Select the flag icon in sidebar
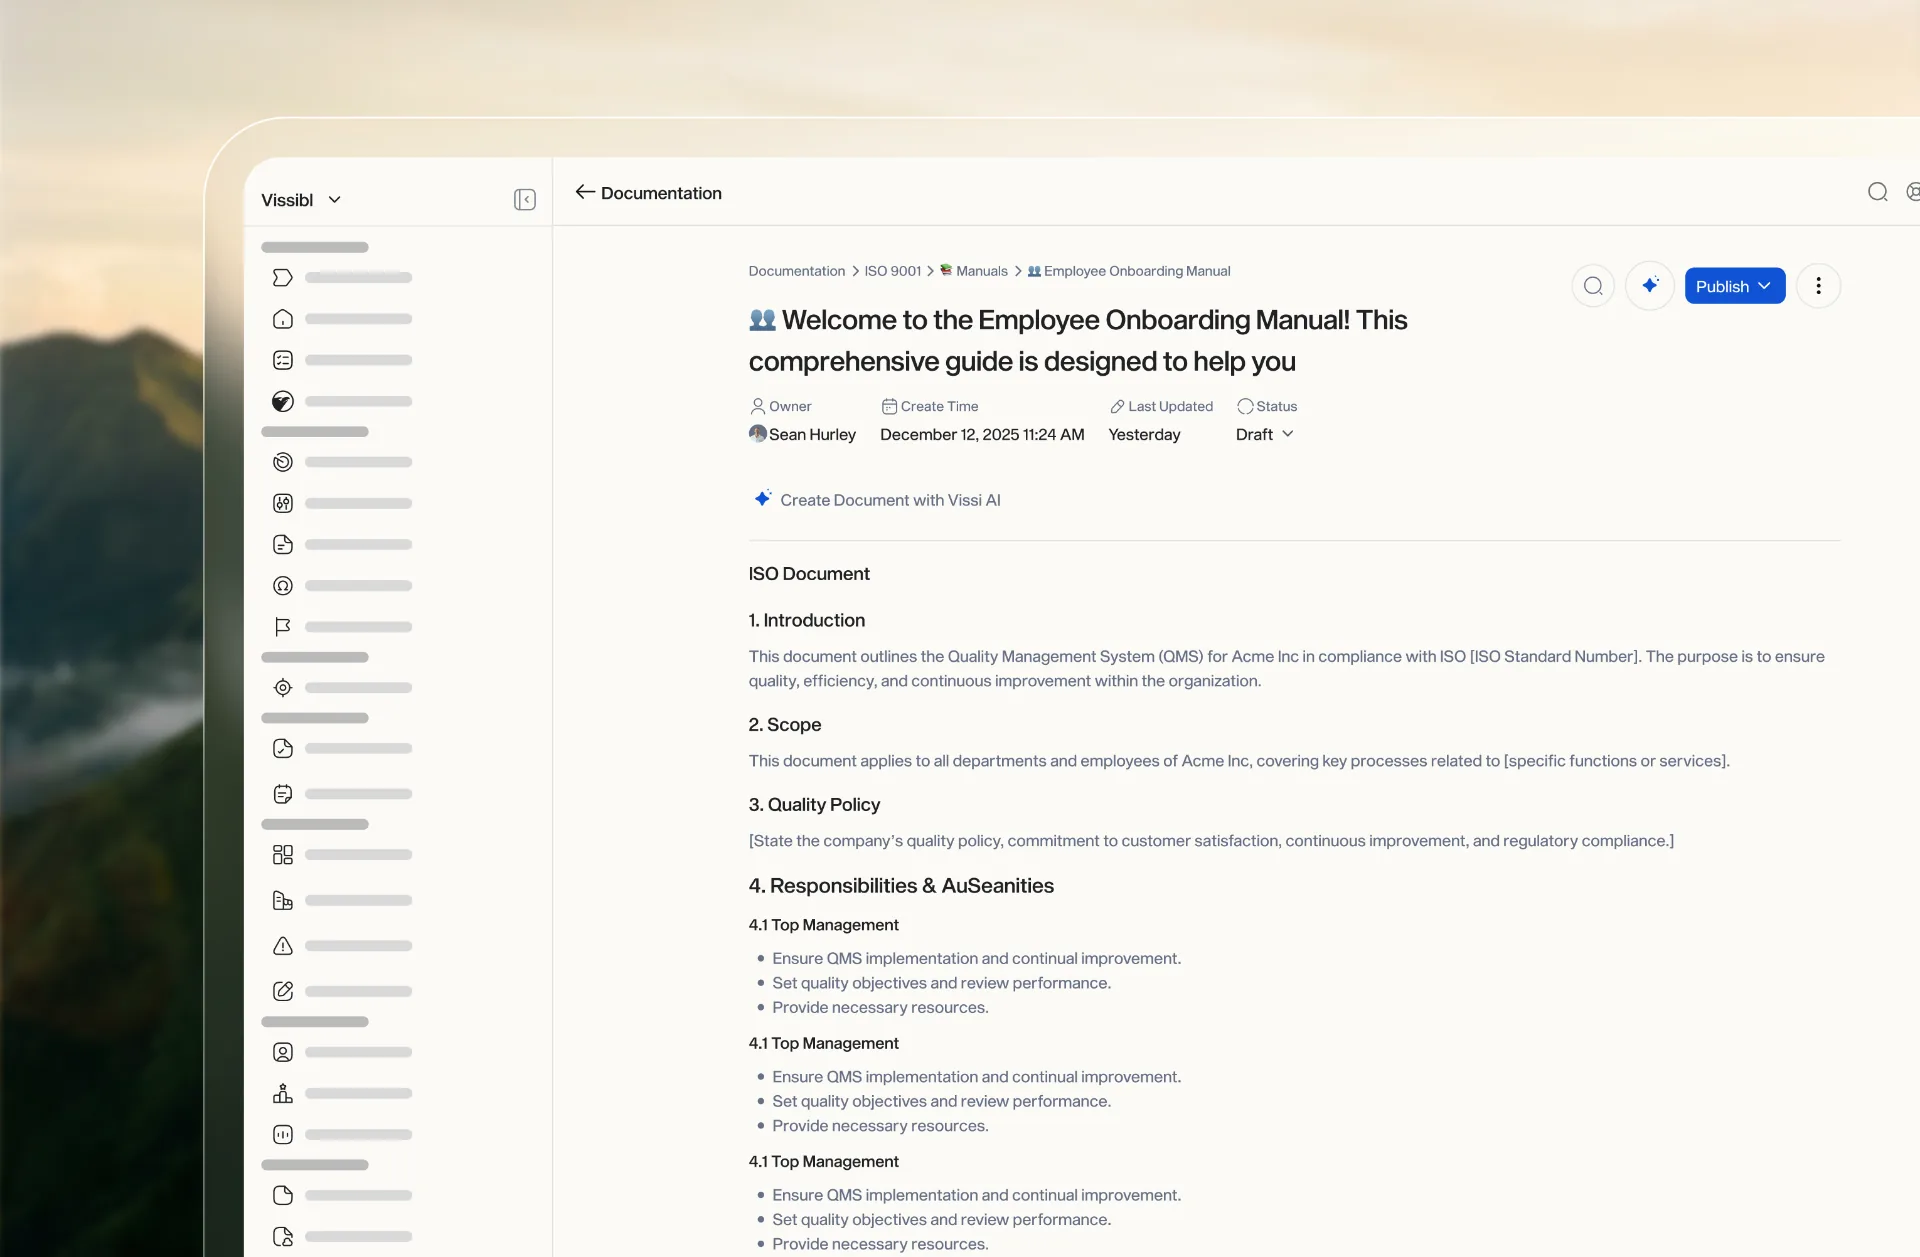The image size is (1920, 1257). [283, 627]
